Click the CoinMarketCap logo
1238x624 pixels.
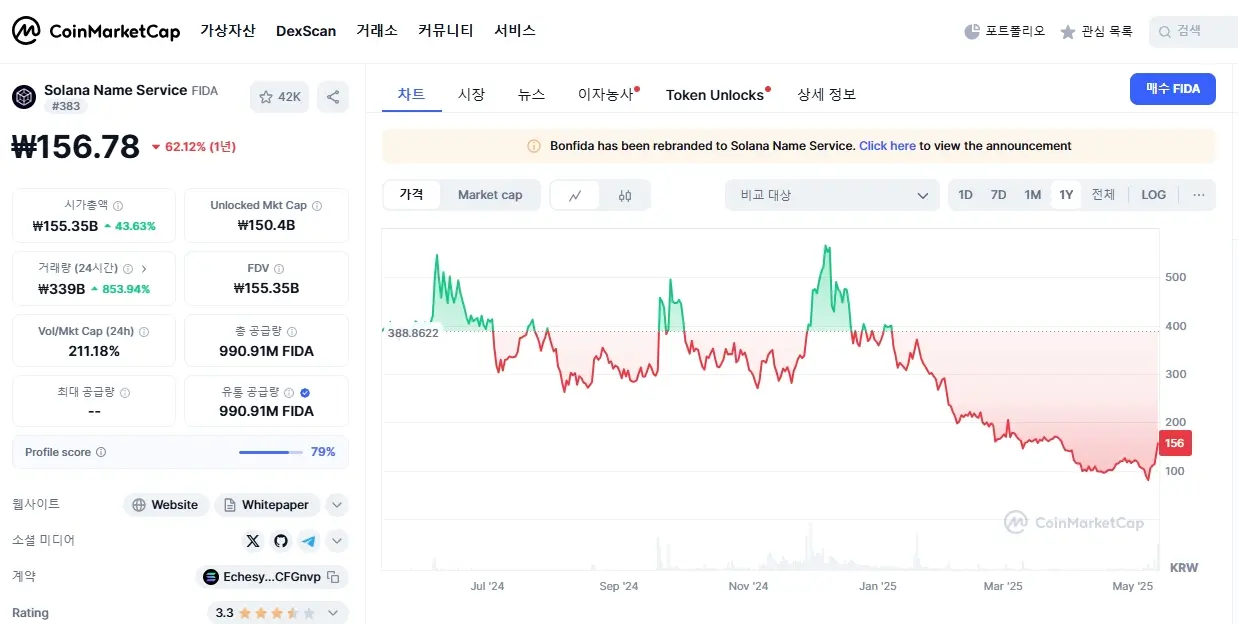(x=96, y=31)
